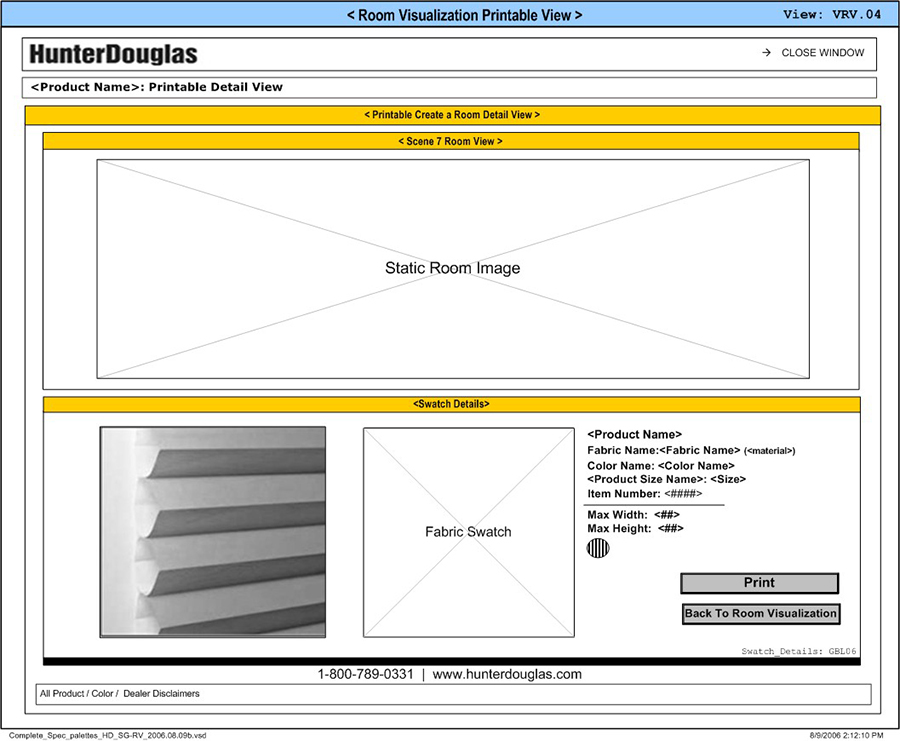Click the HunterDouglas logo
This screenshot has height=741, width=900.
[x=113, y=55]
